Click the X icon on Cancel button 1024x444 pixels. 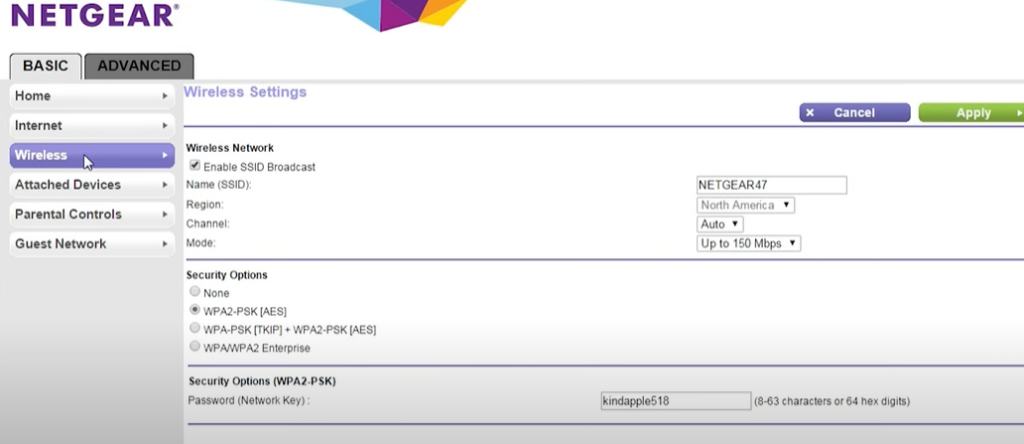810,113
